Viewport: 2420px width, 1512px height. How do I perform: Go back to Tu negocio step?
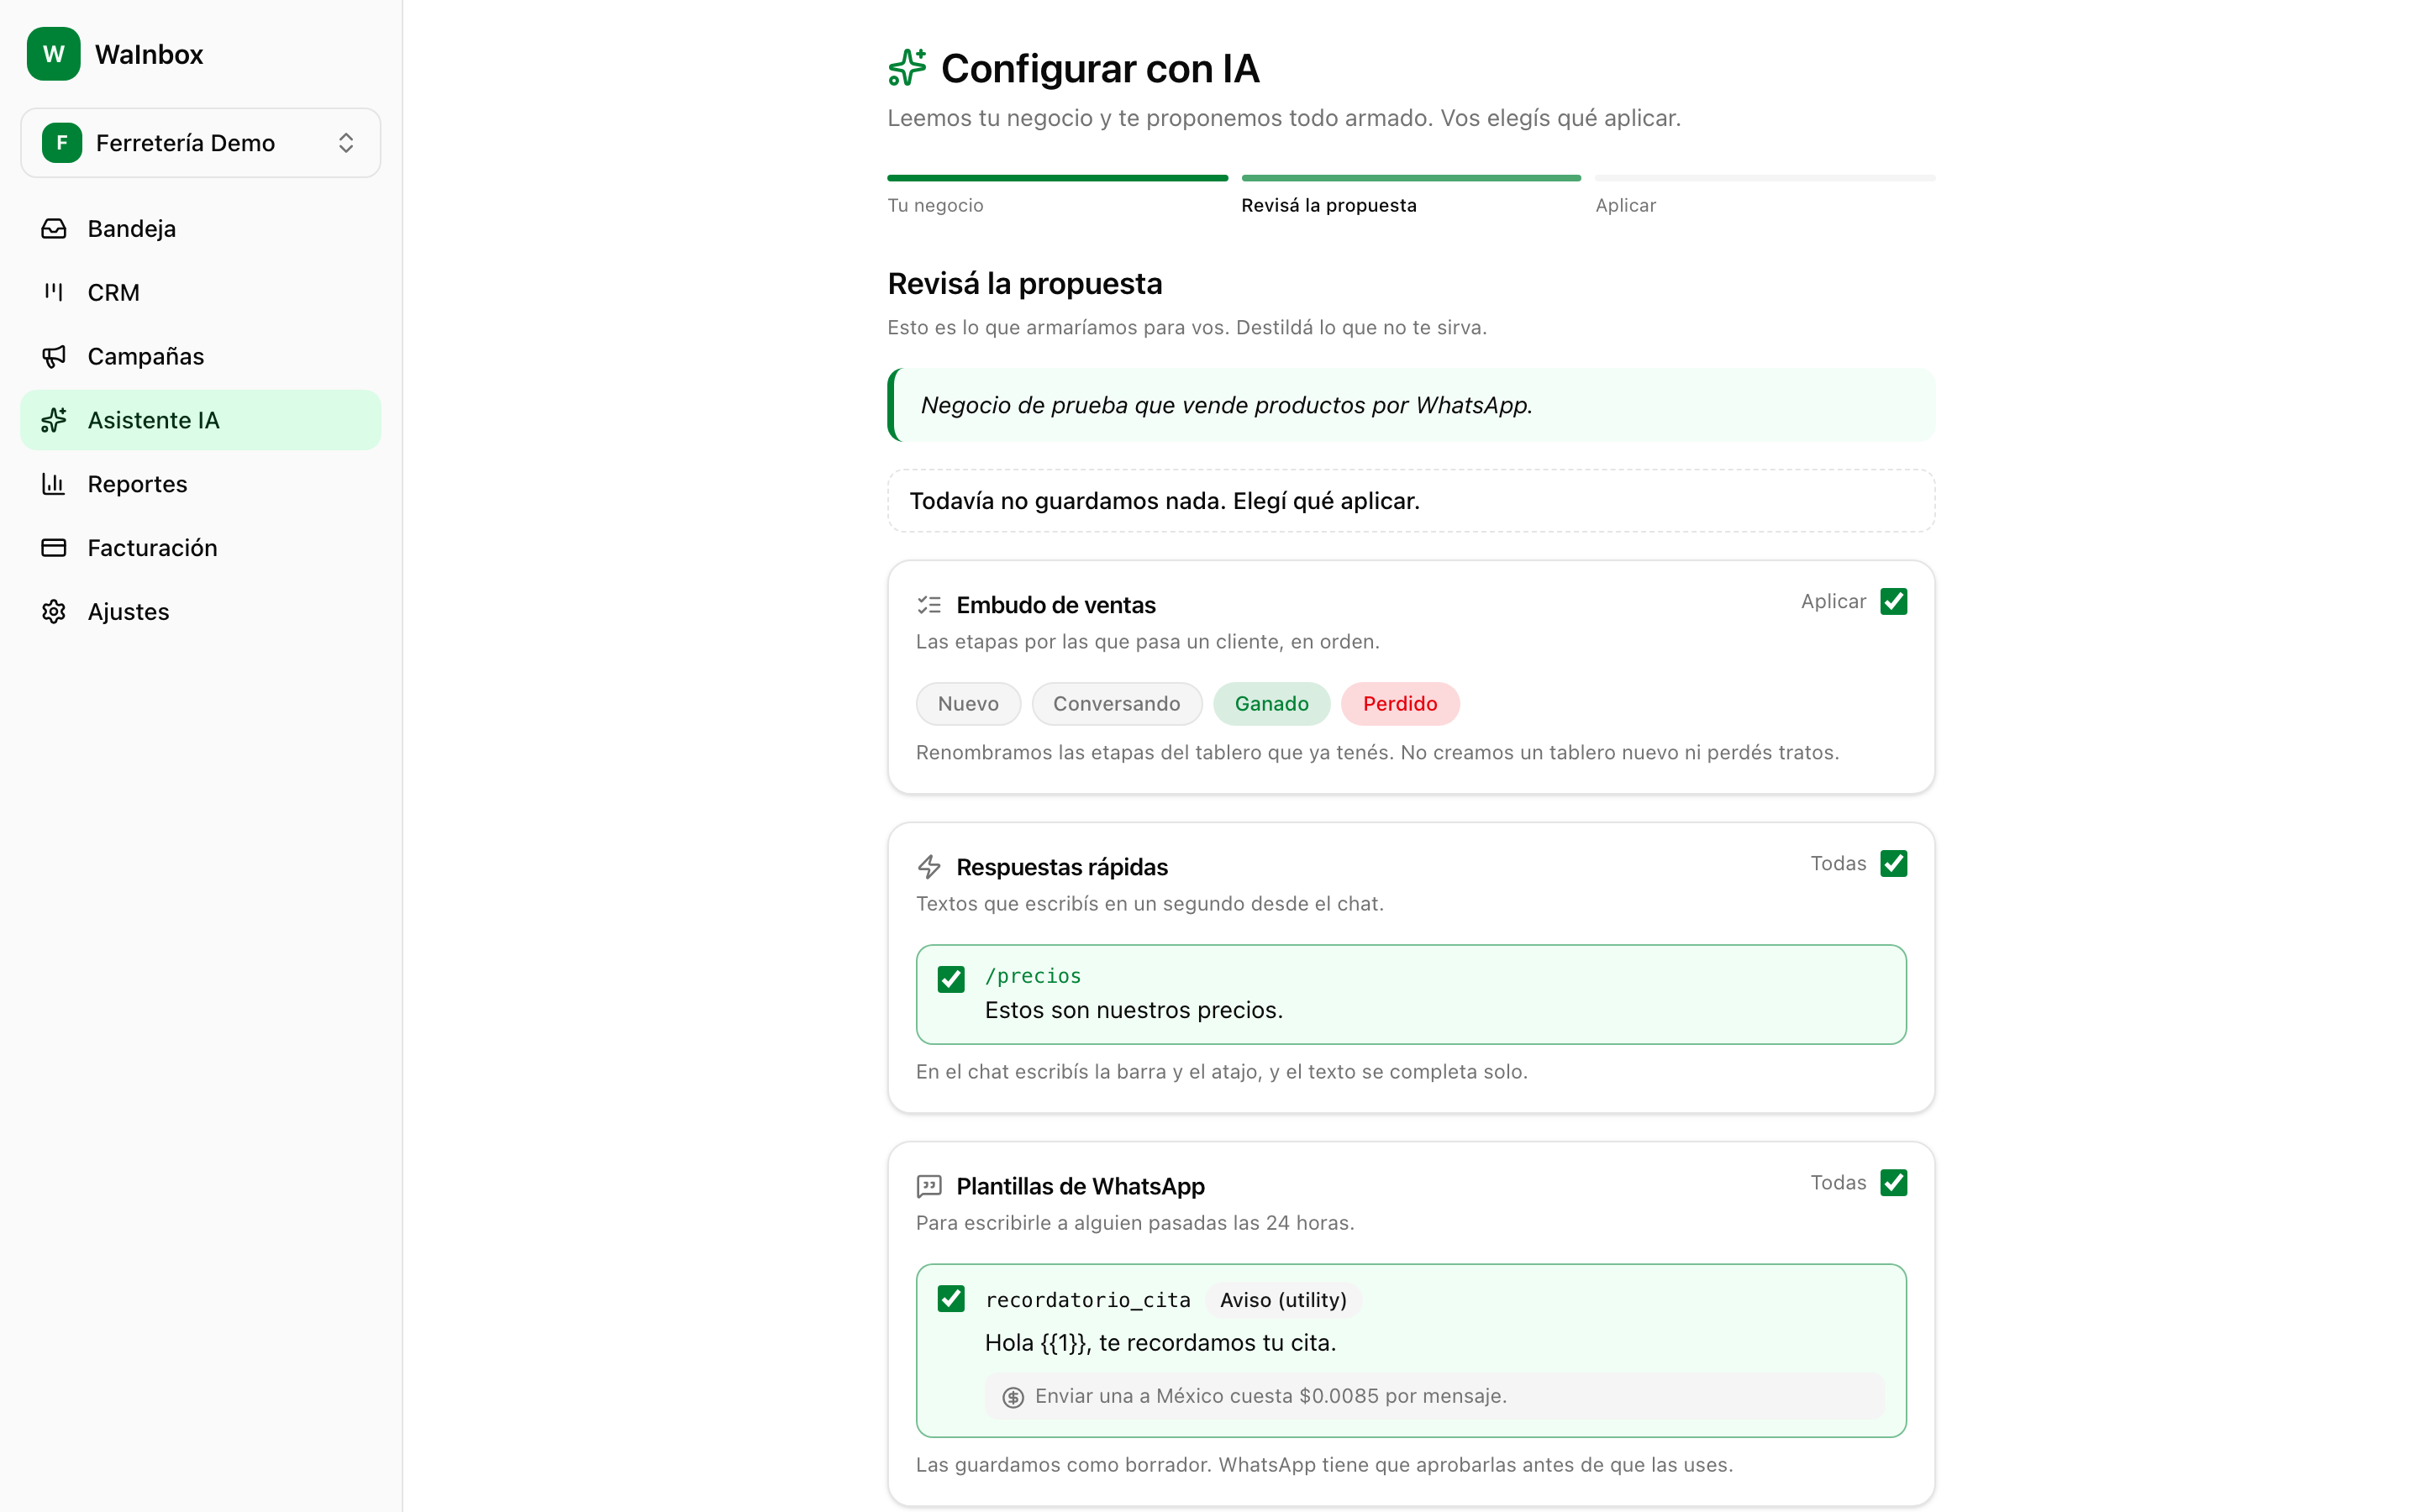(x=935, y=205)
